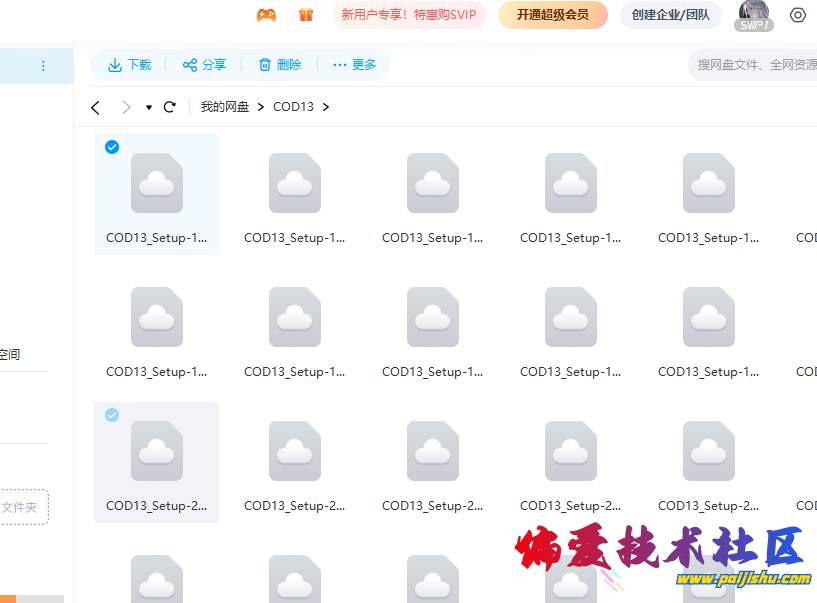
Task: Open the navigation history dropdown triangle
Action: tap(149, 107)
